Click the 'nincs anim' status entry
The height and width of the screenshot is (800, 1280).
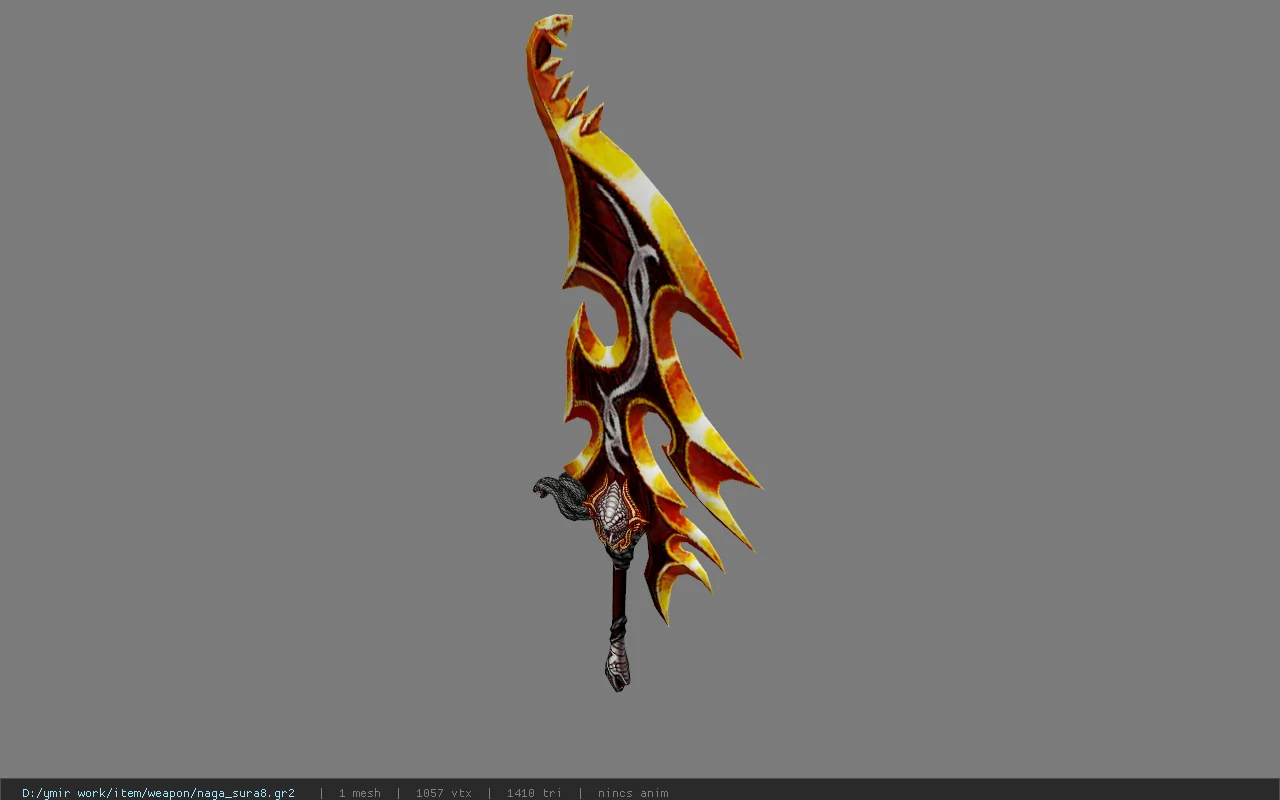tap(633, 793)
